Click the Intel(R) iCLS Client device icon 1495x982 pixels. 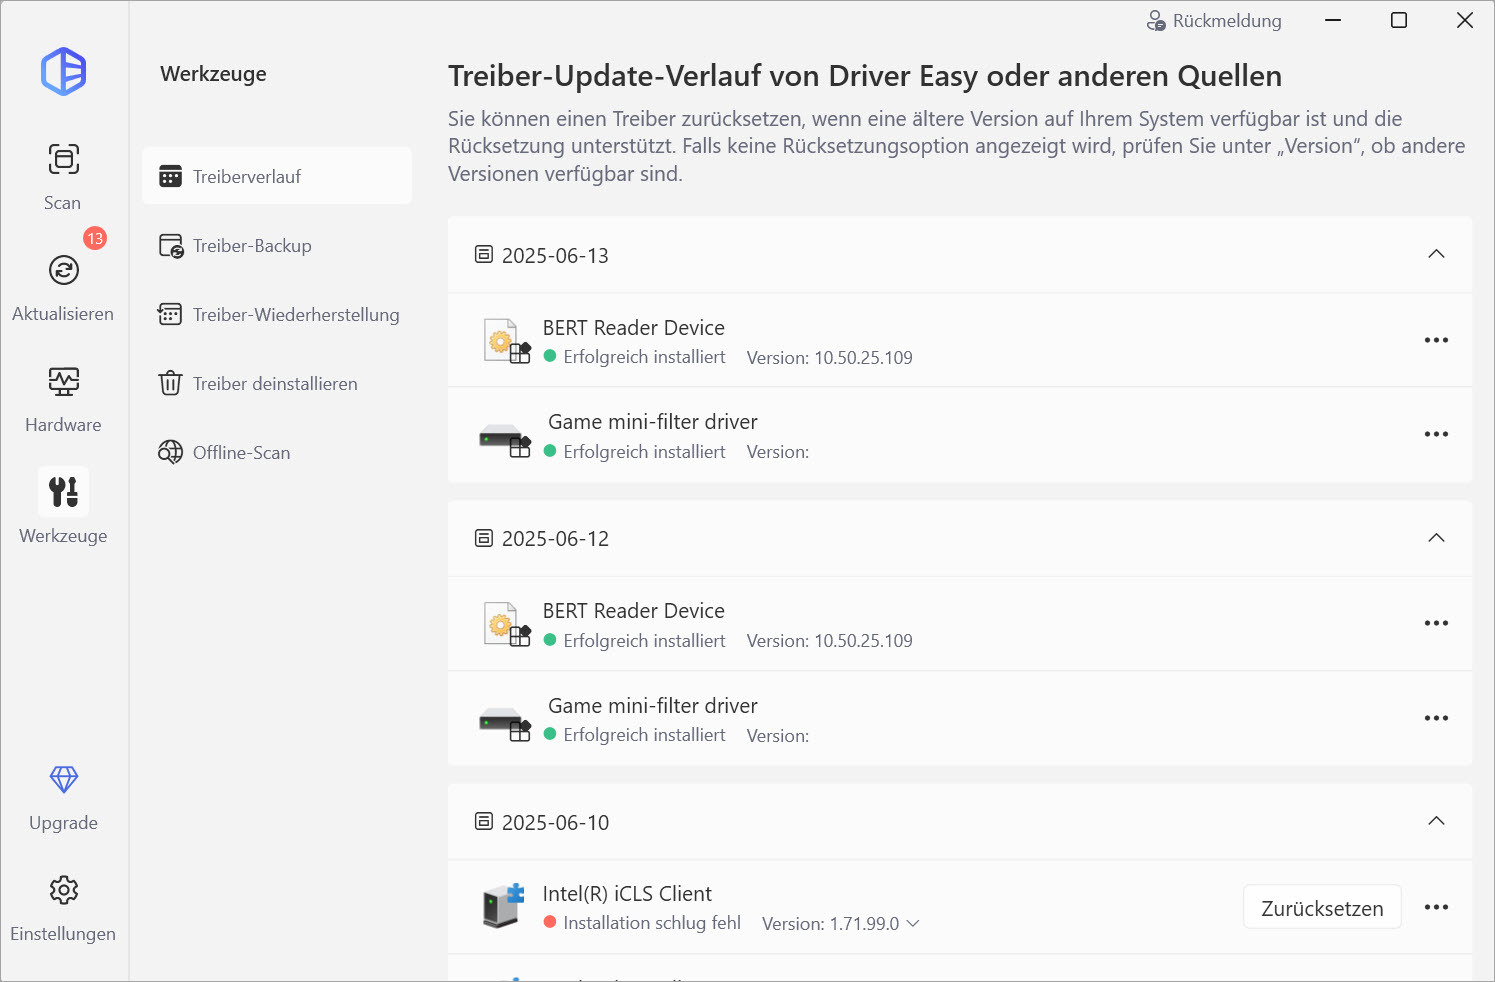504,905
